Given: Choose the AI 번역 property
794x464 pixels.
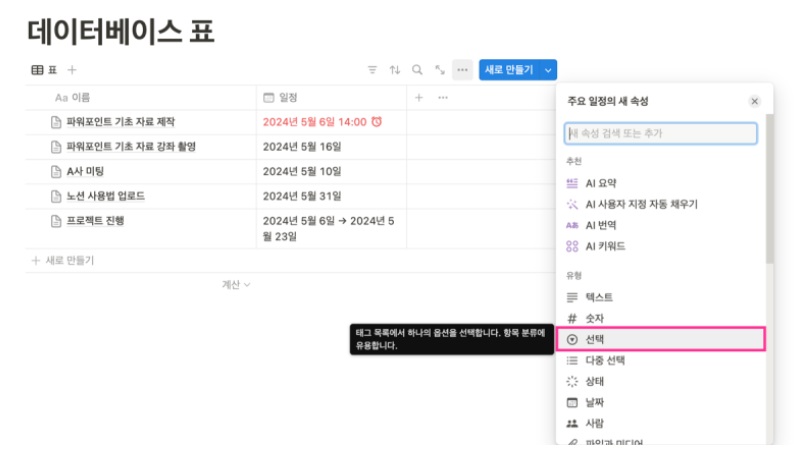Looking at the screenshot, I should [661, 225].
